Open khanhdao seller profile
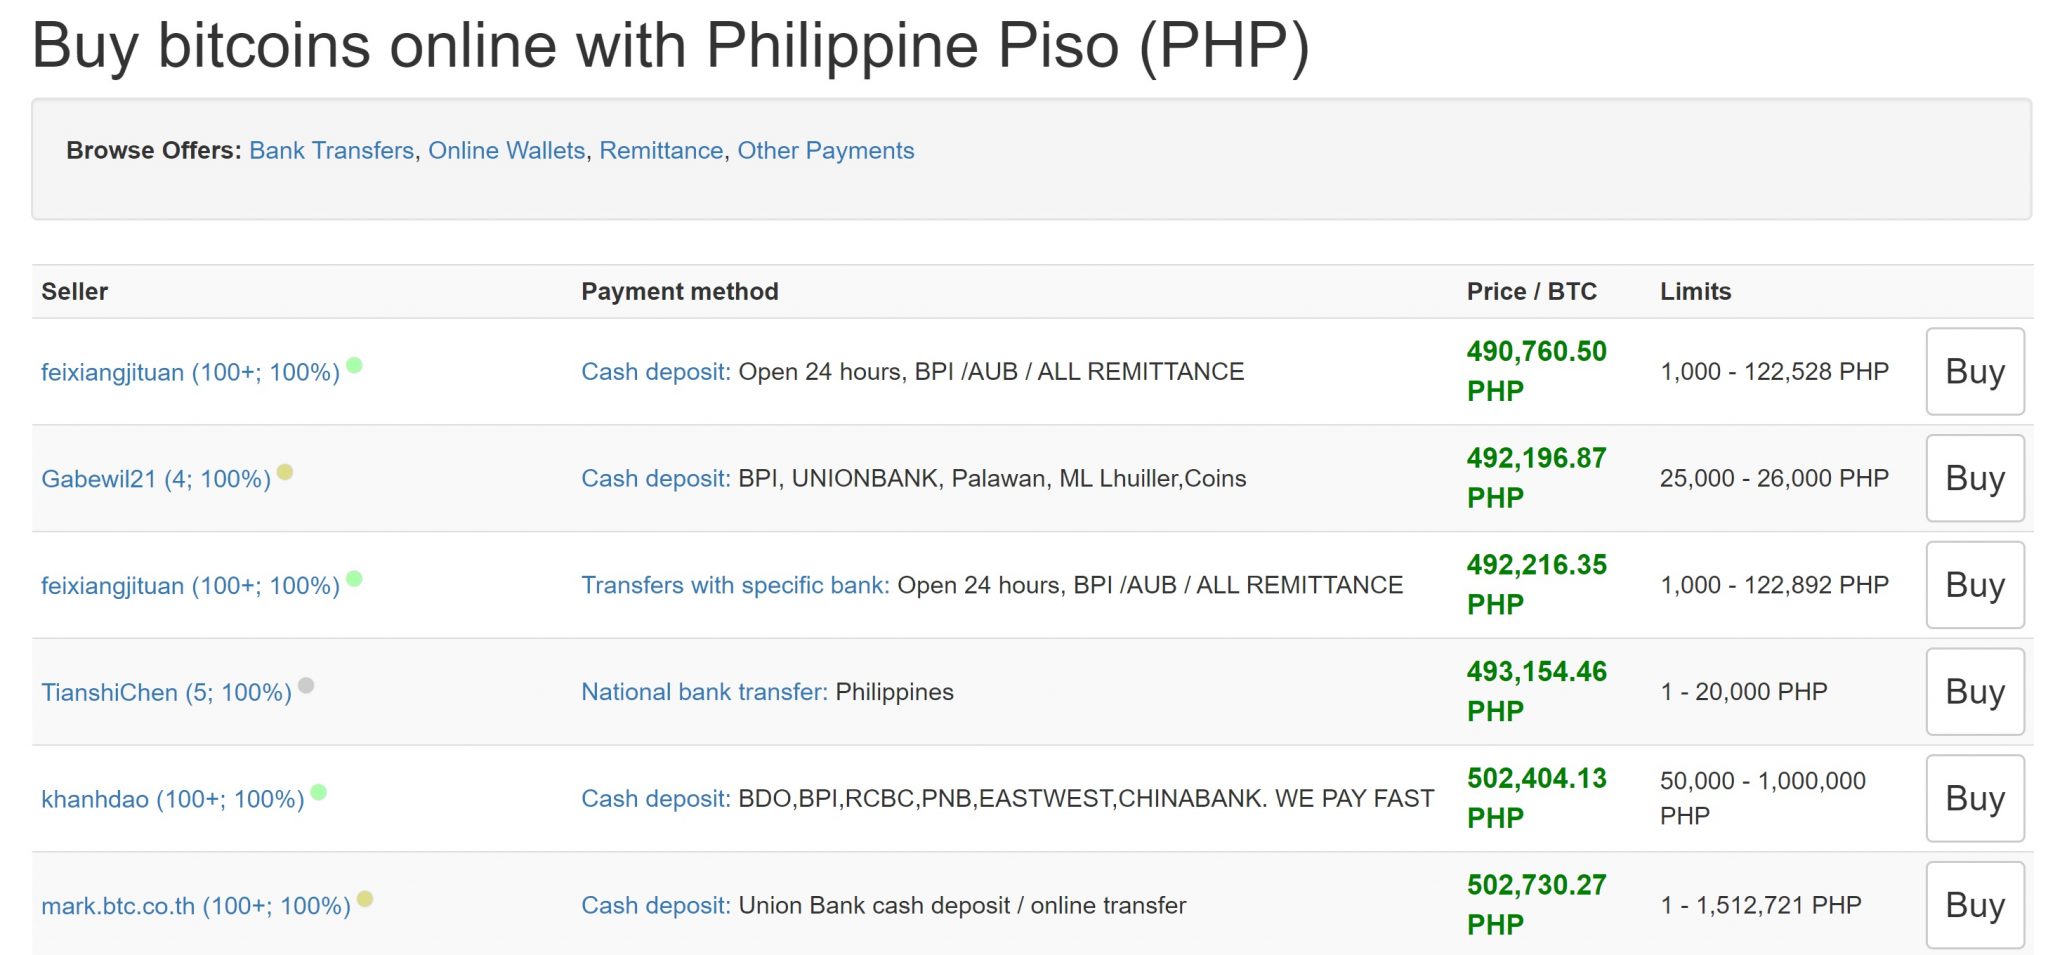The height and width of the screenshot is (955, 2048). click(x=172, y=799)
